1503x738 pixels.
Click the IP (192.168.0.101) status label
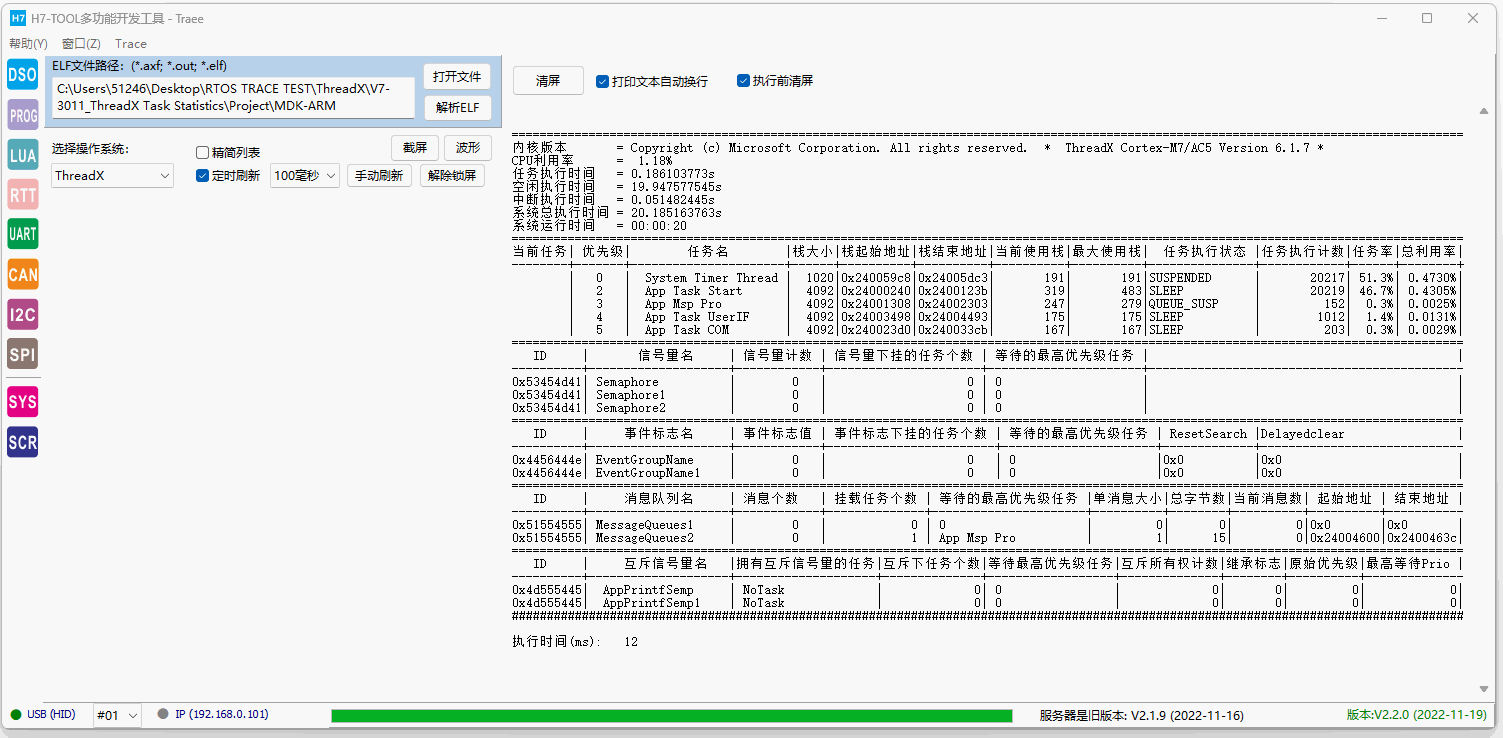(x=222, y=715)
